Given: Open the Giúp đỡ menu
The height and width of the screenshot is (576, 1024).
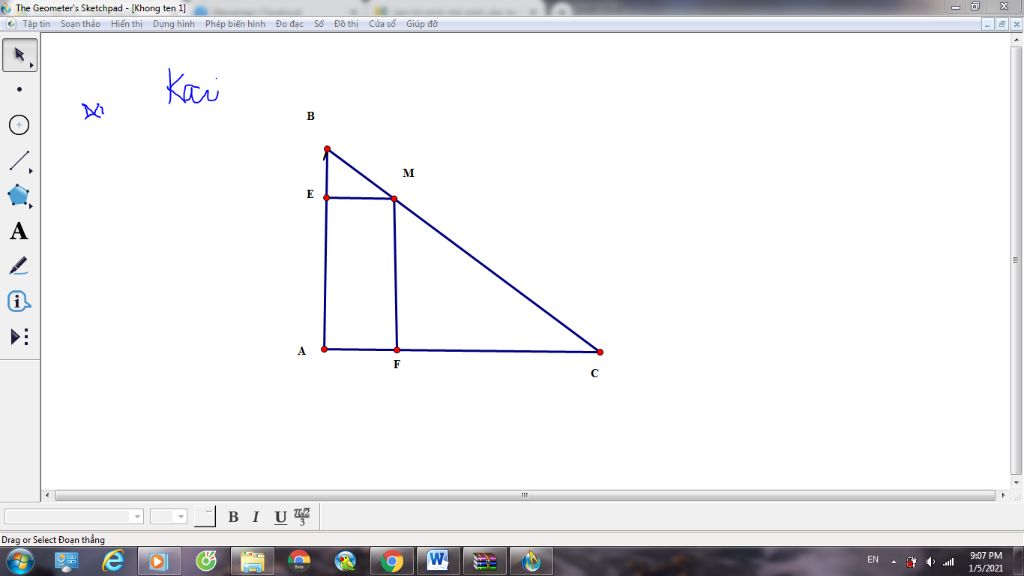Looking at the screenshot, I should pyautogui.click(x=422, y=24).
